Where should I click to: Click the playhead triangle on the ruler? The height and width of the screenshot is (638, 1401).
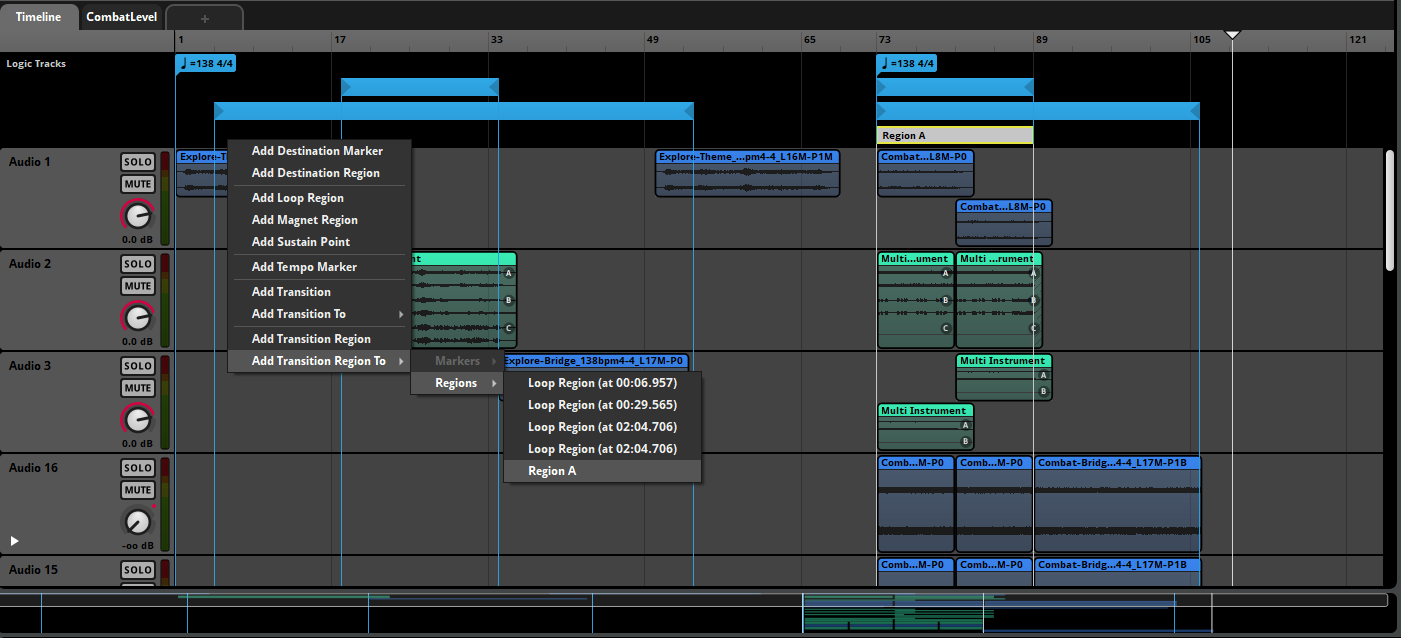coord(1232,35)
